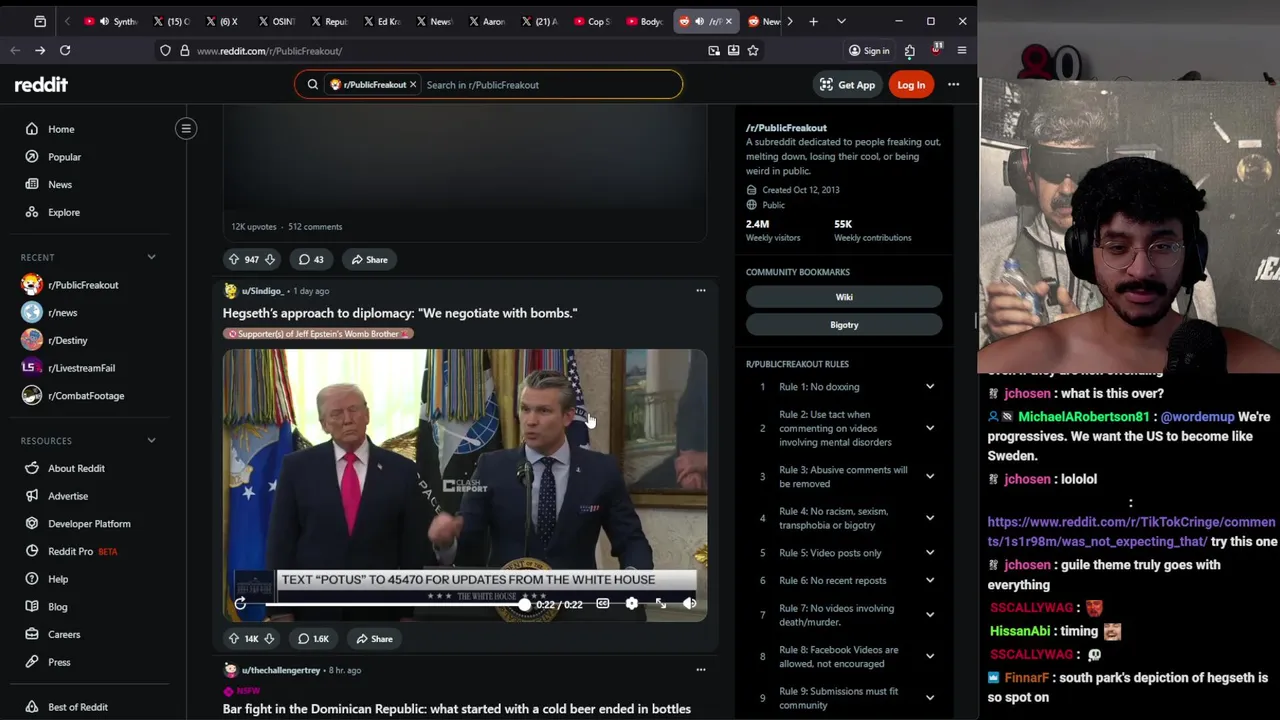Open the 1.6K comments on Hegseth post
1280x720 pixels.
[x=313, y=638]
